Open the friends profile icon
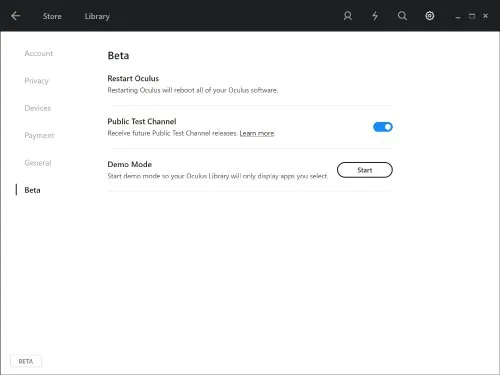The height and width of the screenshot is (375, 500). click(348, 16)
